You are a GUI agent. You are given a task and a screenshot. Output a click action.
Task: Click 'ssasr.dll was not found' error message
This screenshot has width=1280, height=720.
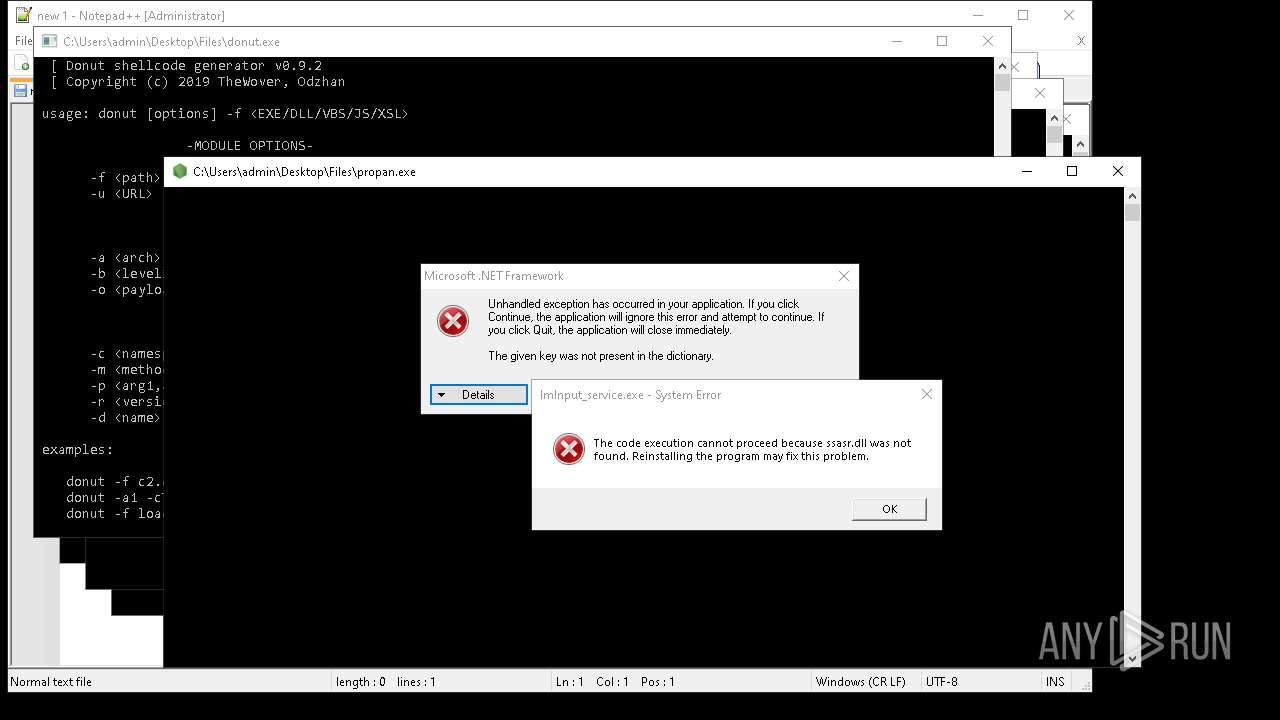pos(752,449)
